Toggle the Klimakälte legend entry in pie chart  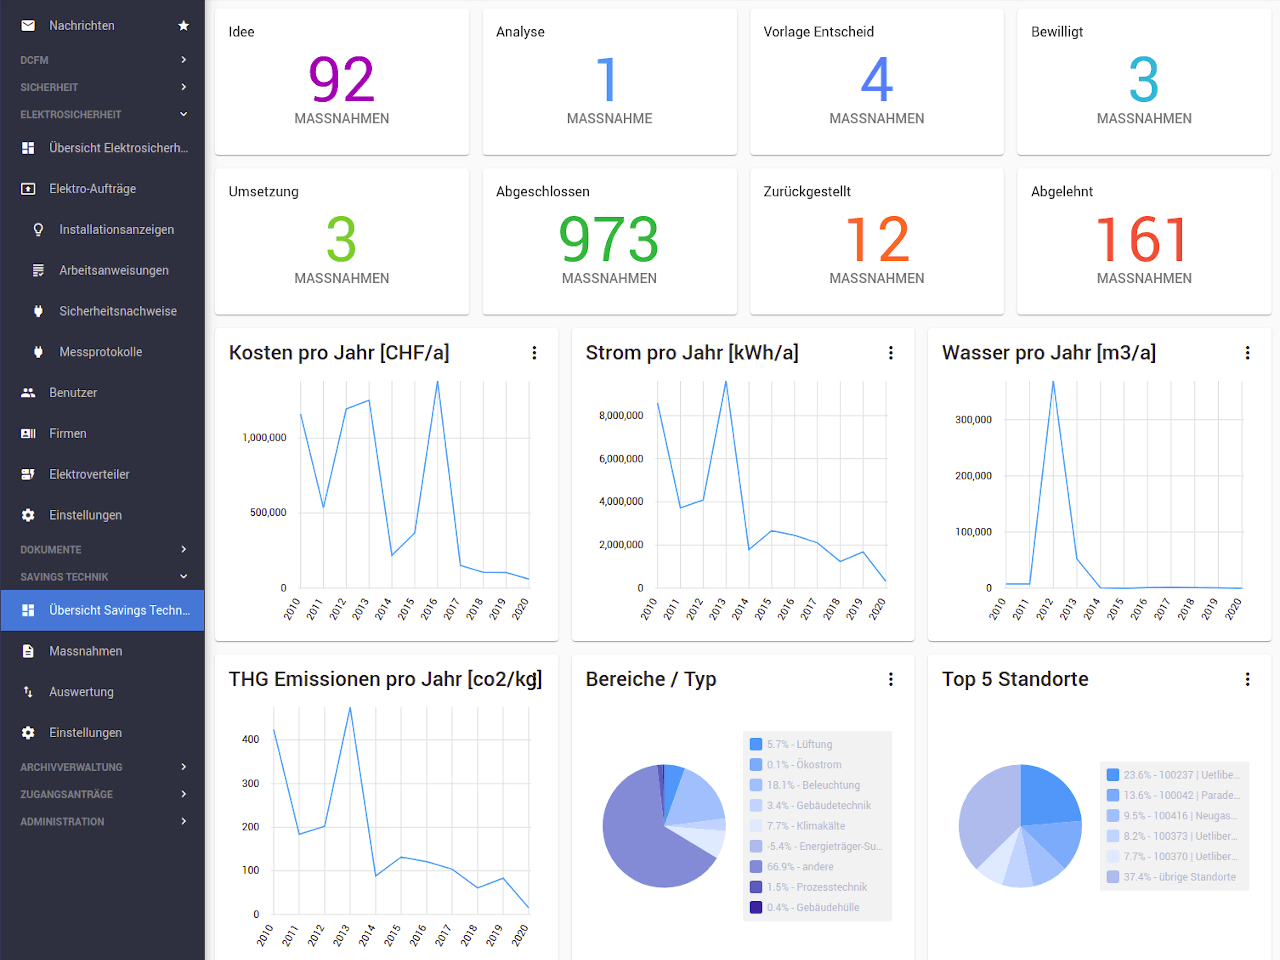coord(805,826)
